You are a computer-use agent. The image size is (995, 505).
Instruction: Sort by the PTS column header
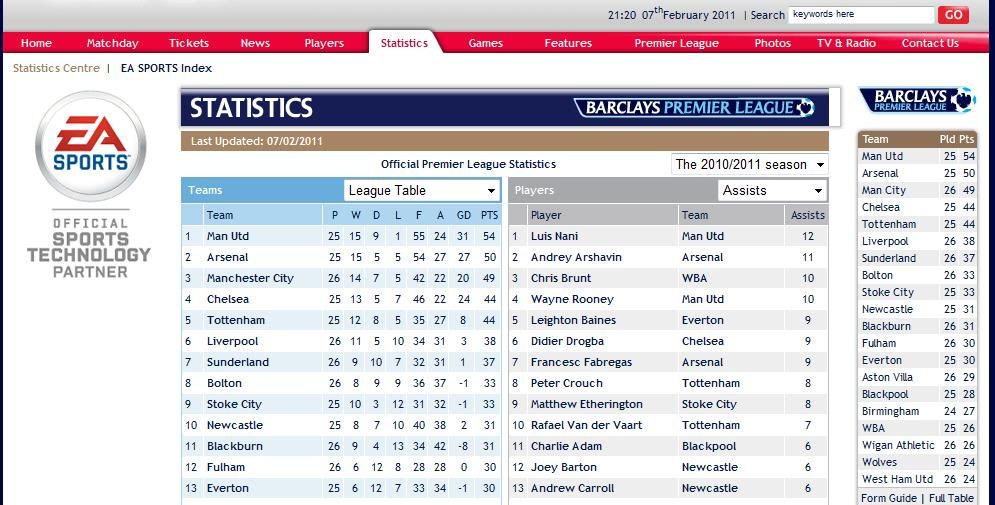[489, 215]
